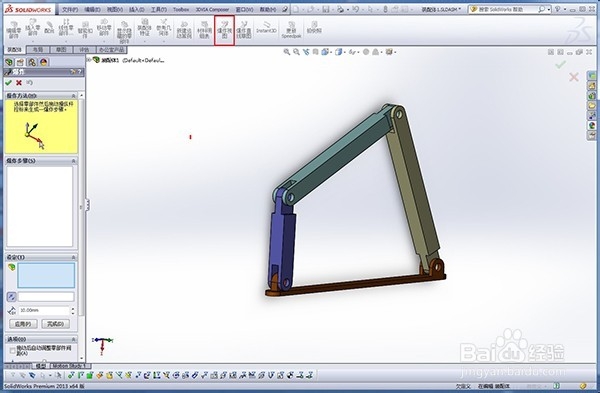Click Zoom to Fit in view toolbar
Screen dimensions: 600x393
tap(287, 52)
